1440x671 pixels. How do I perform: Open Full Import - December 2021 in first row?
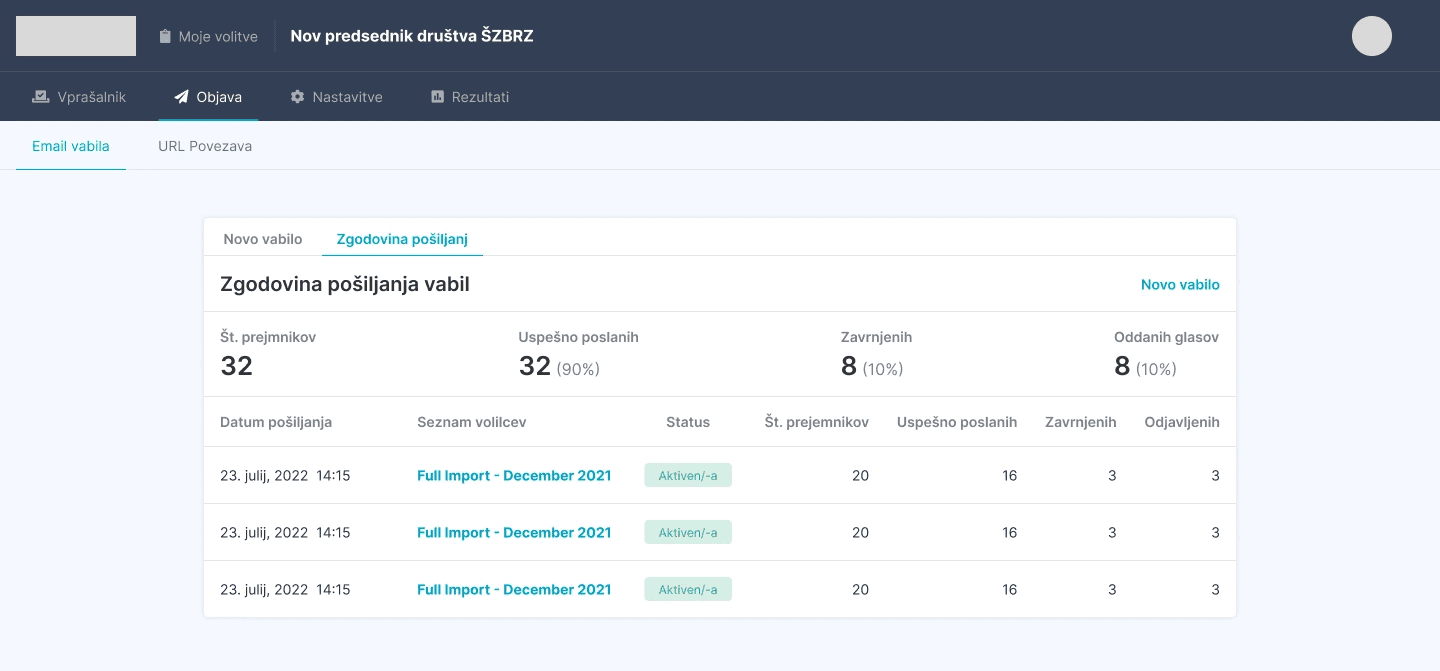(514, 475)
